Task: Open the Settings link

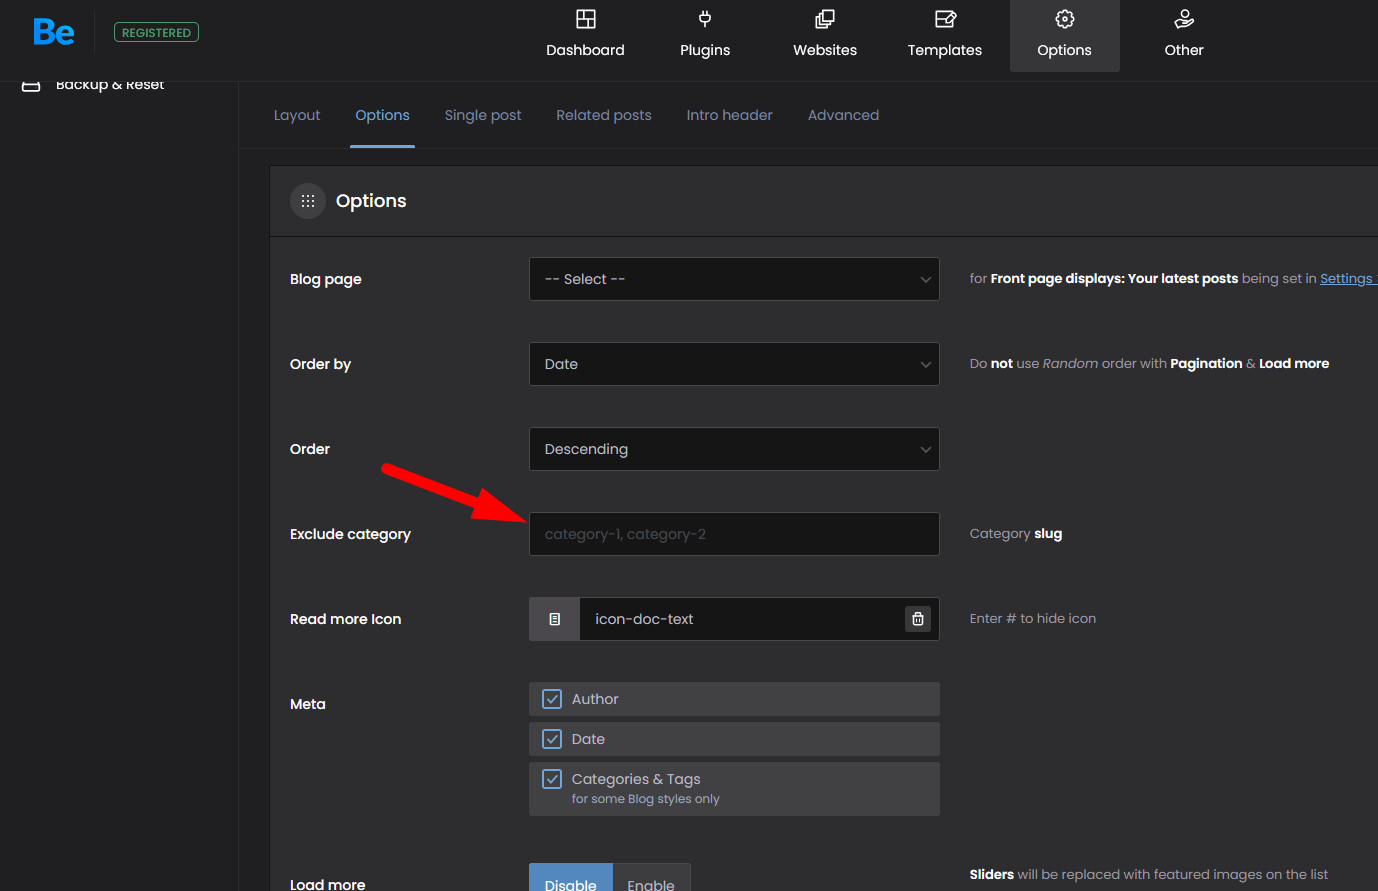Action: click(1346, 279)
